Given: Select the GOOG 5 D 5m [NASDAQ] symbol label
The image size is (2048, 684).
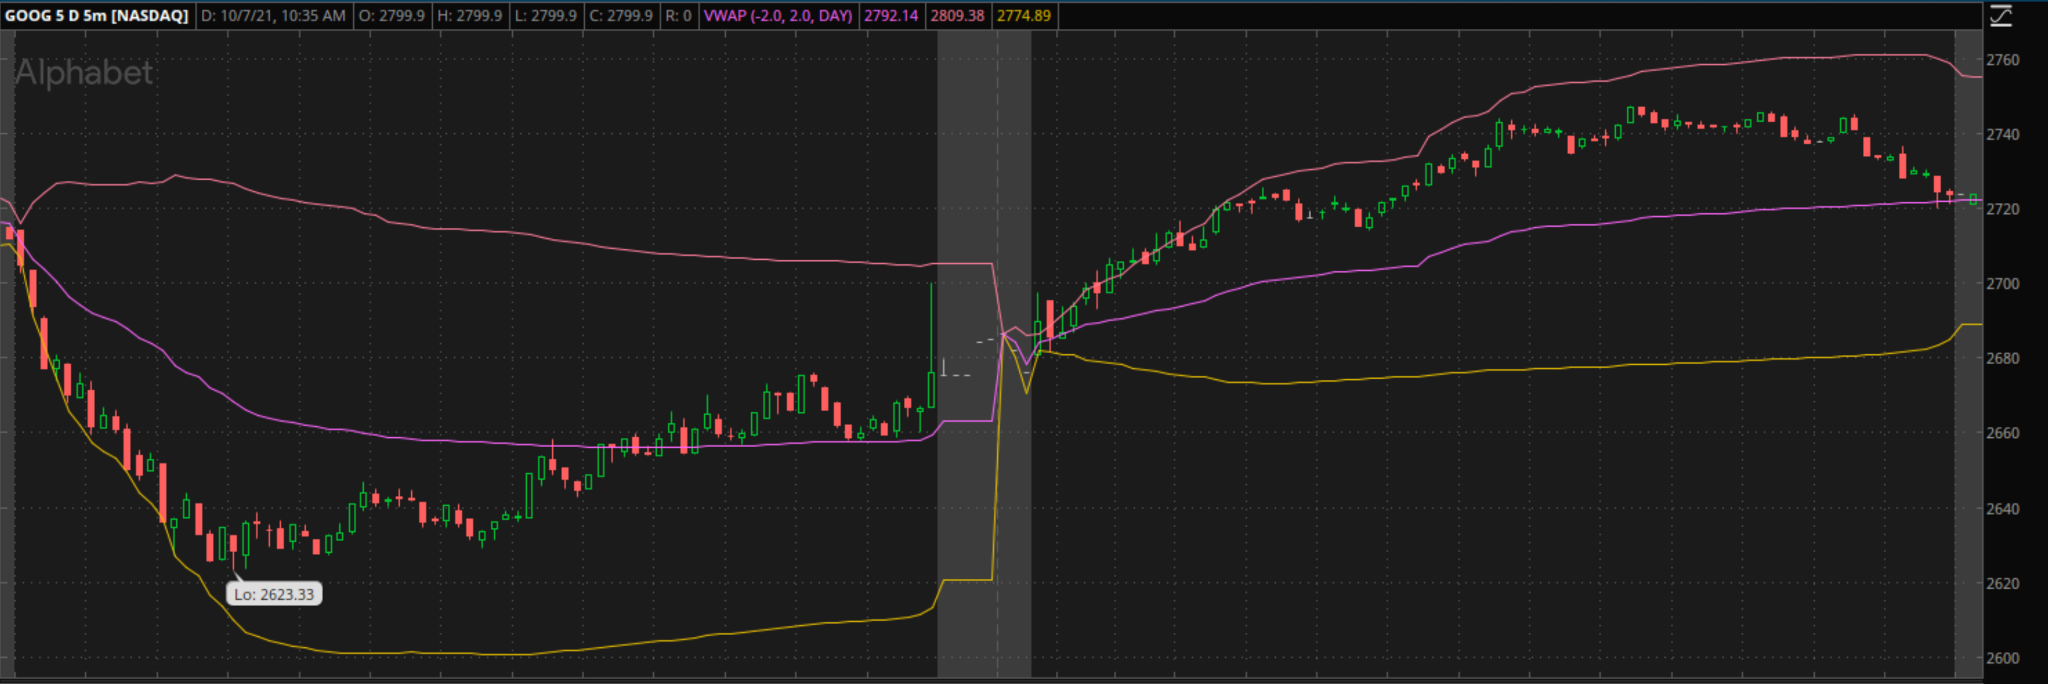Looking at the screenshot, I should pos(97,16).
